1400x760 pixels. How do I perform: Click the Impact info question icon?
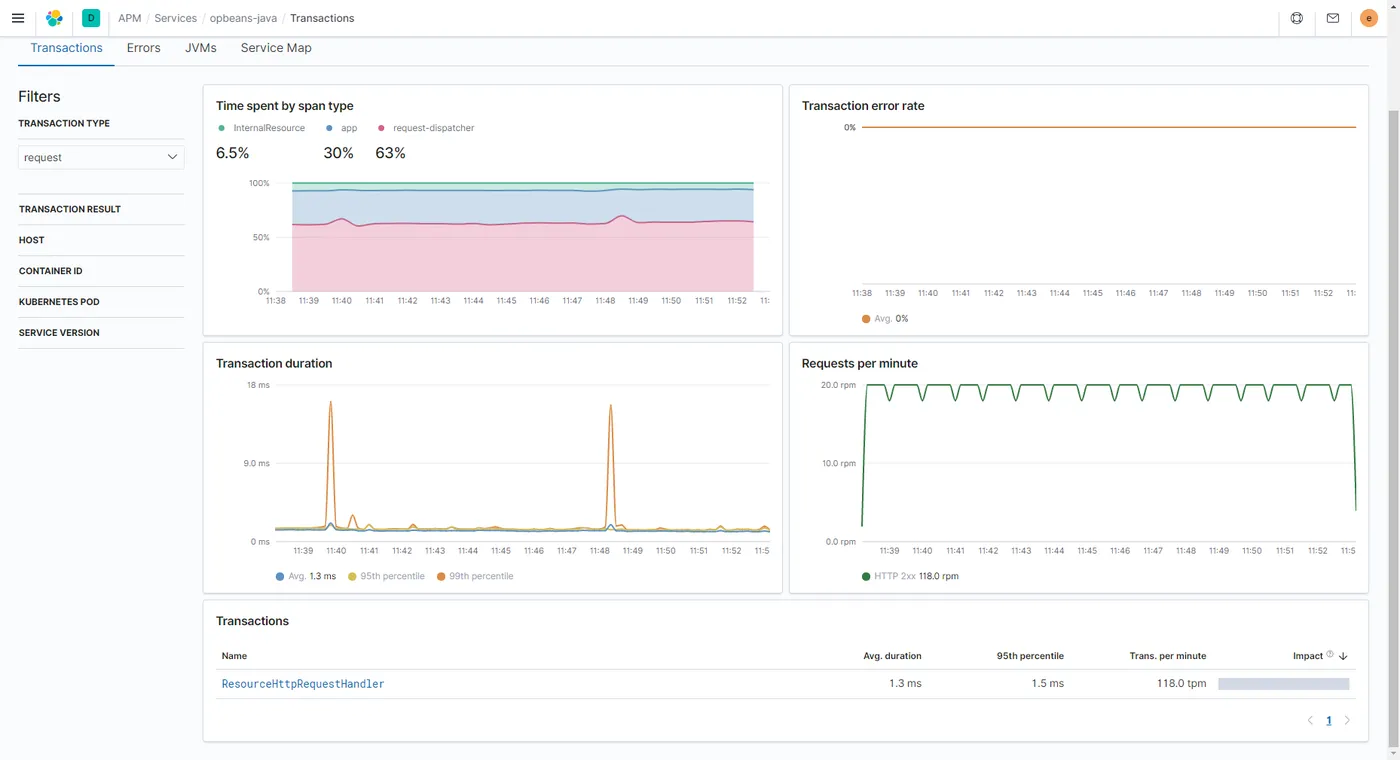click(x=1330, y=655)
